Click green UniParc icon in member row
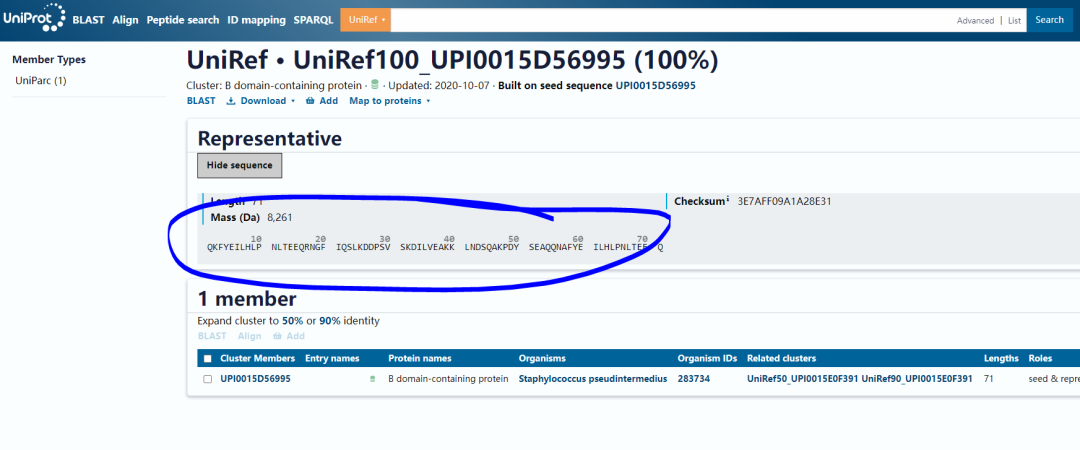 pyautogui.click(x=373, y=379)
